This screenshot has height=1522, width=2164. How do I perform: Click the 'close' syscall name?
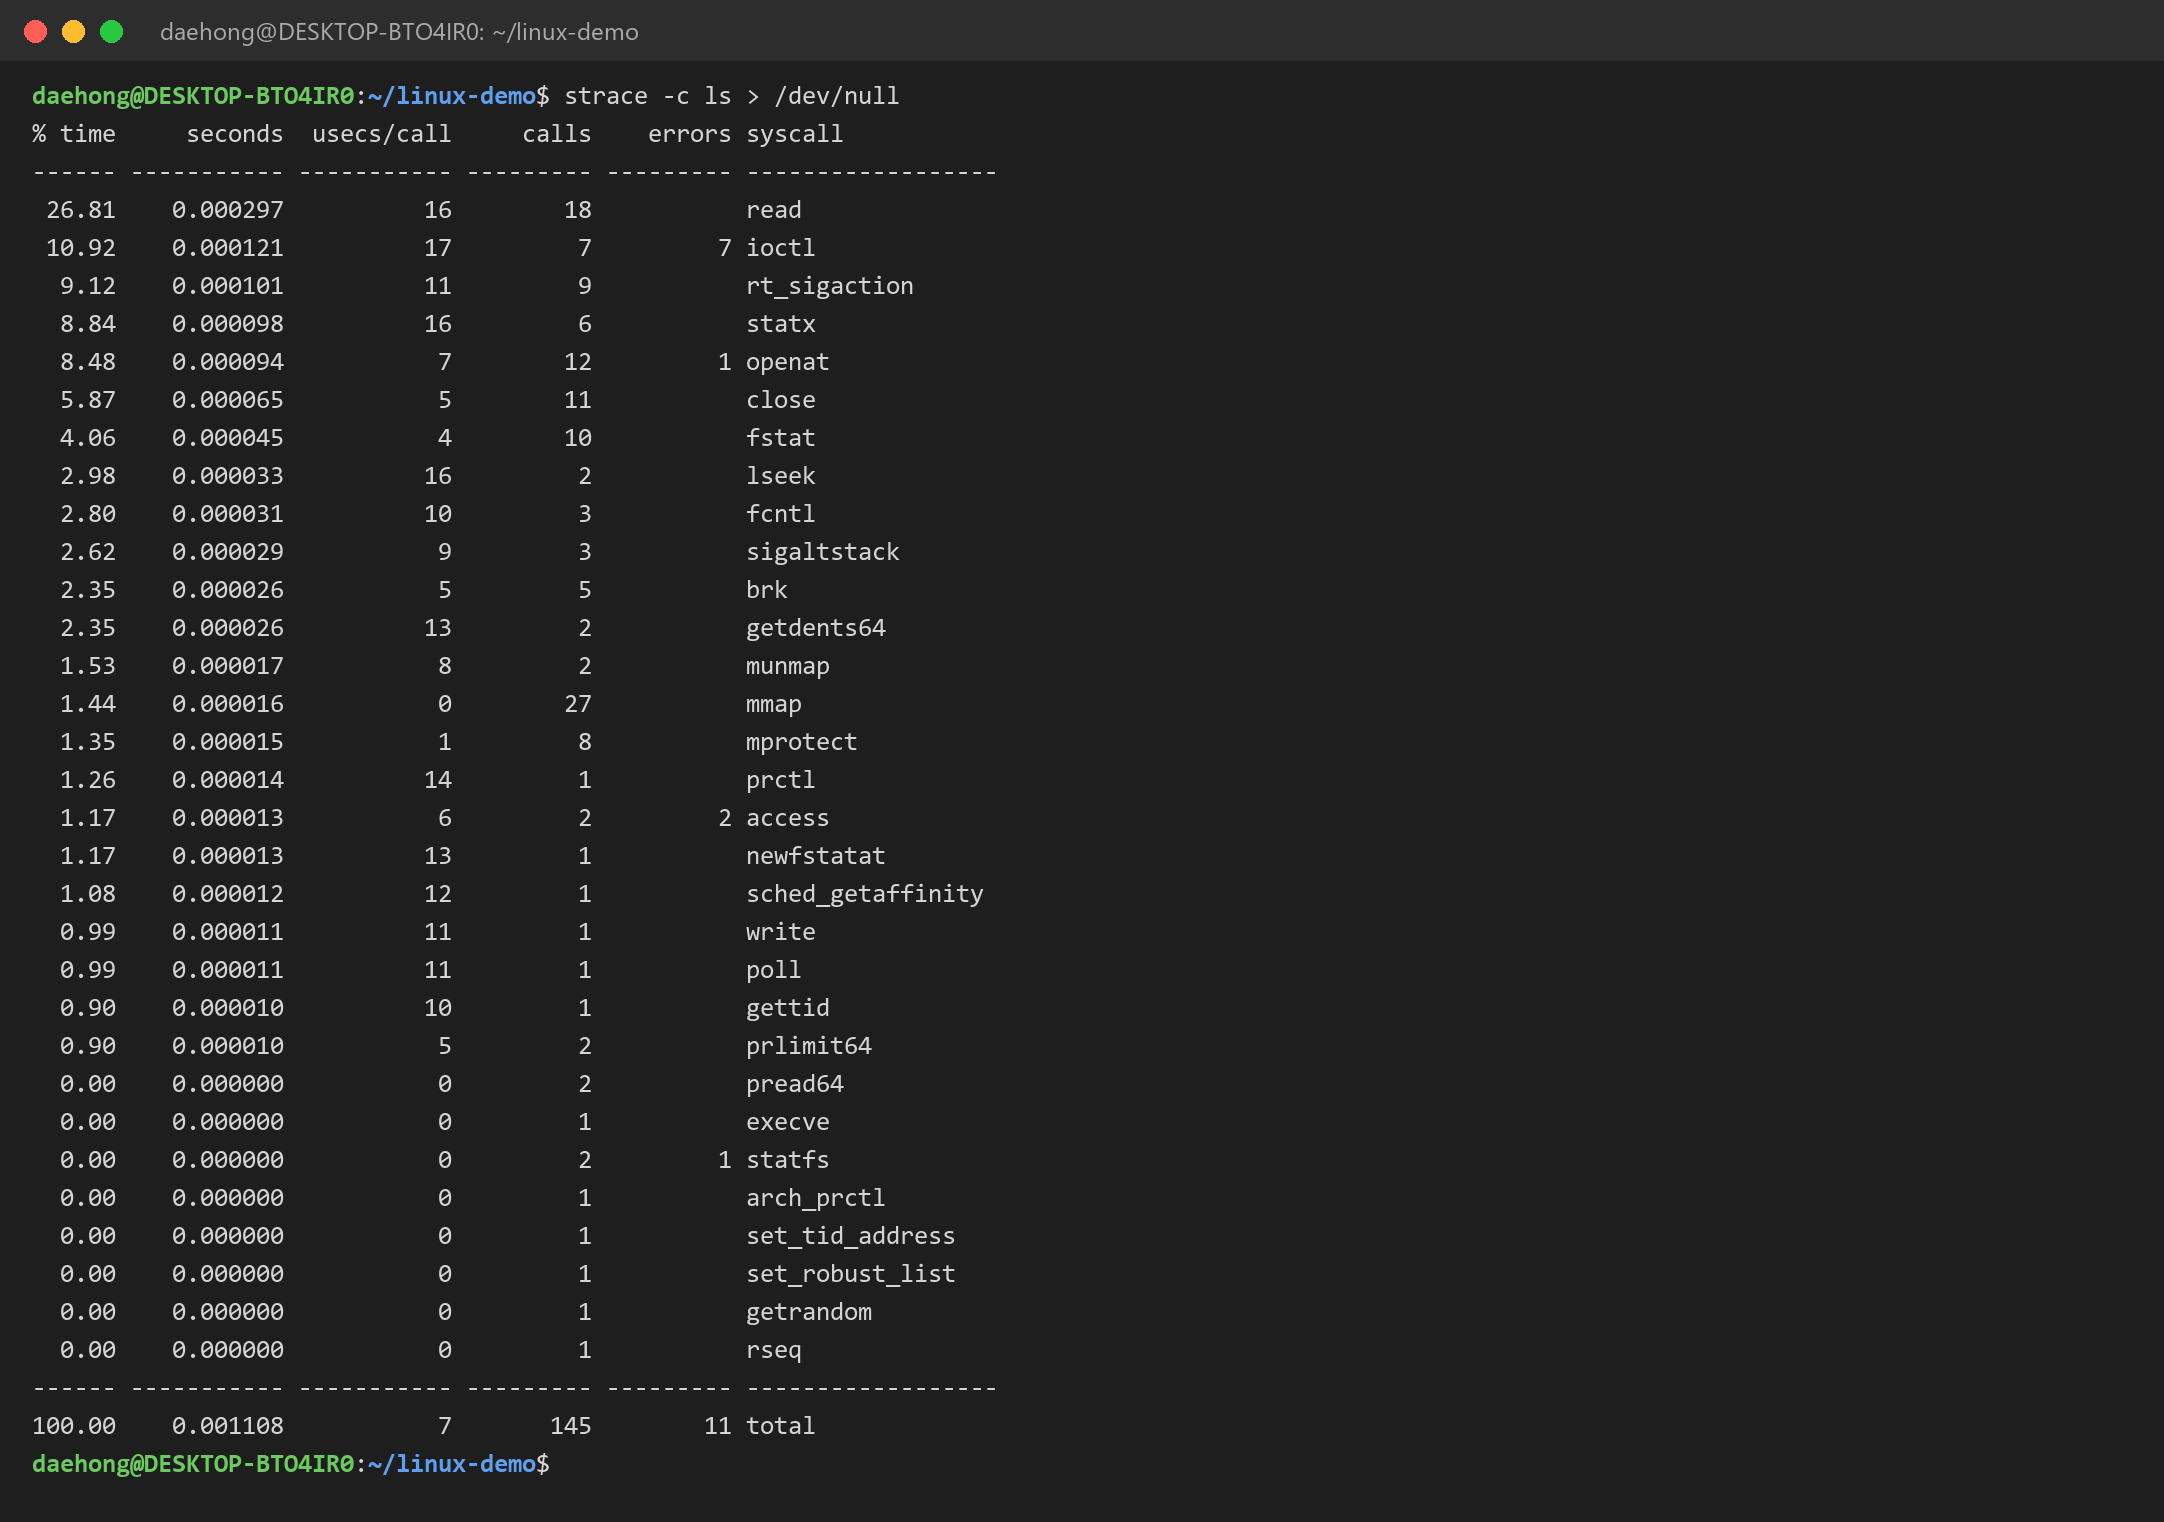[x=781, y=400]
